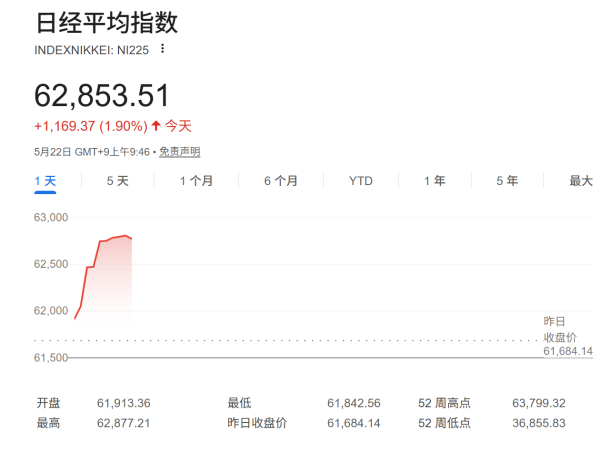Screen dimensions: 600x451
Task: Click the 日经平均指数 title
Action: [107, 23]
